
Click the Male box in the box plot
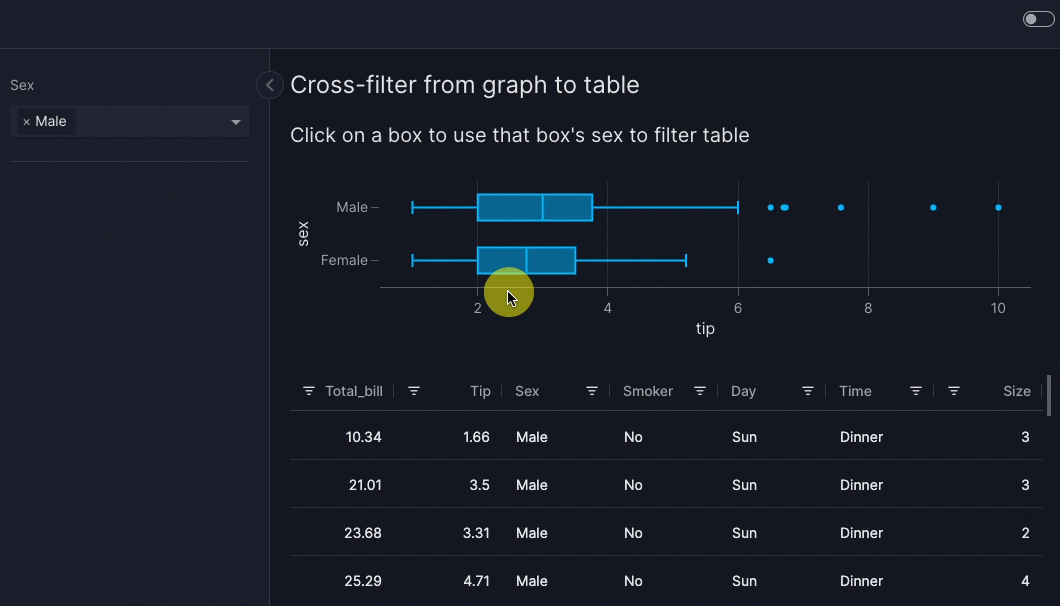point(534,207)
